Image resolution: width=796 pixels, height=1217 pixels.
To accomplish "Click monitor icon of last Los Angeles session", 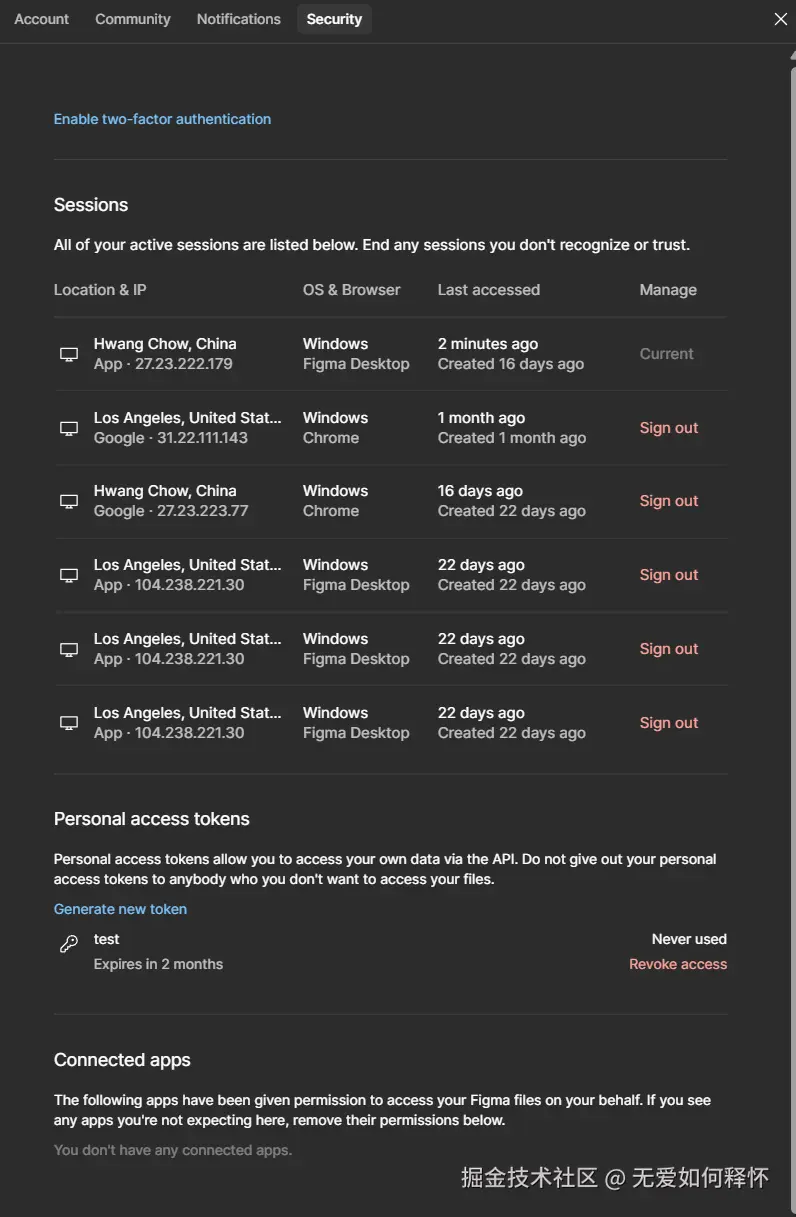I will point(69,723).
